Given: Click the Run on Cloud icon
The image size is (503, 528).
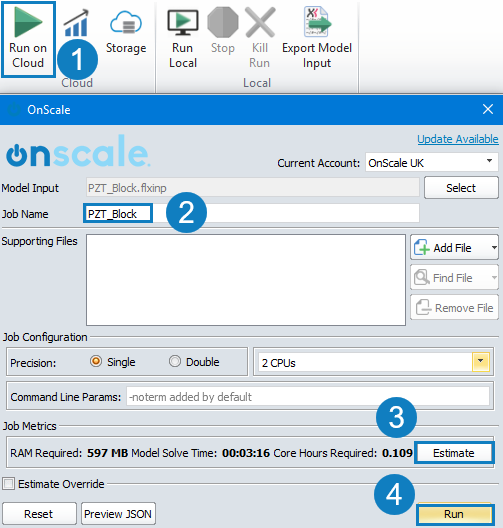Looking at the screenshot, I should (x=28, y=22).
